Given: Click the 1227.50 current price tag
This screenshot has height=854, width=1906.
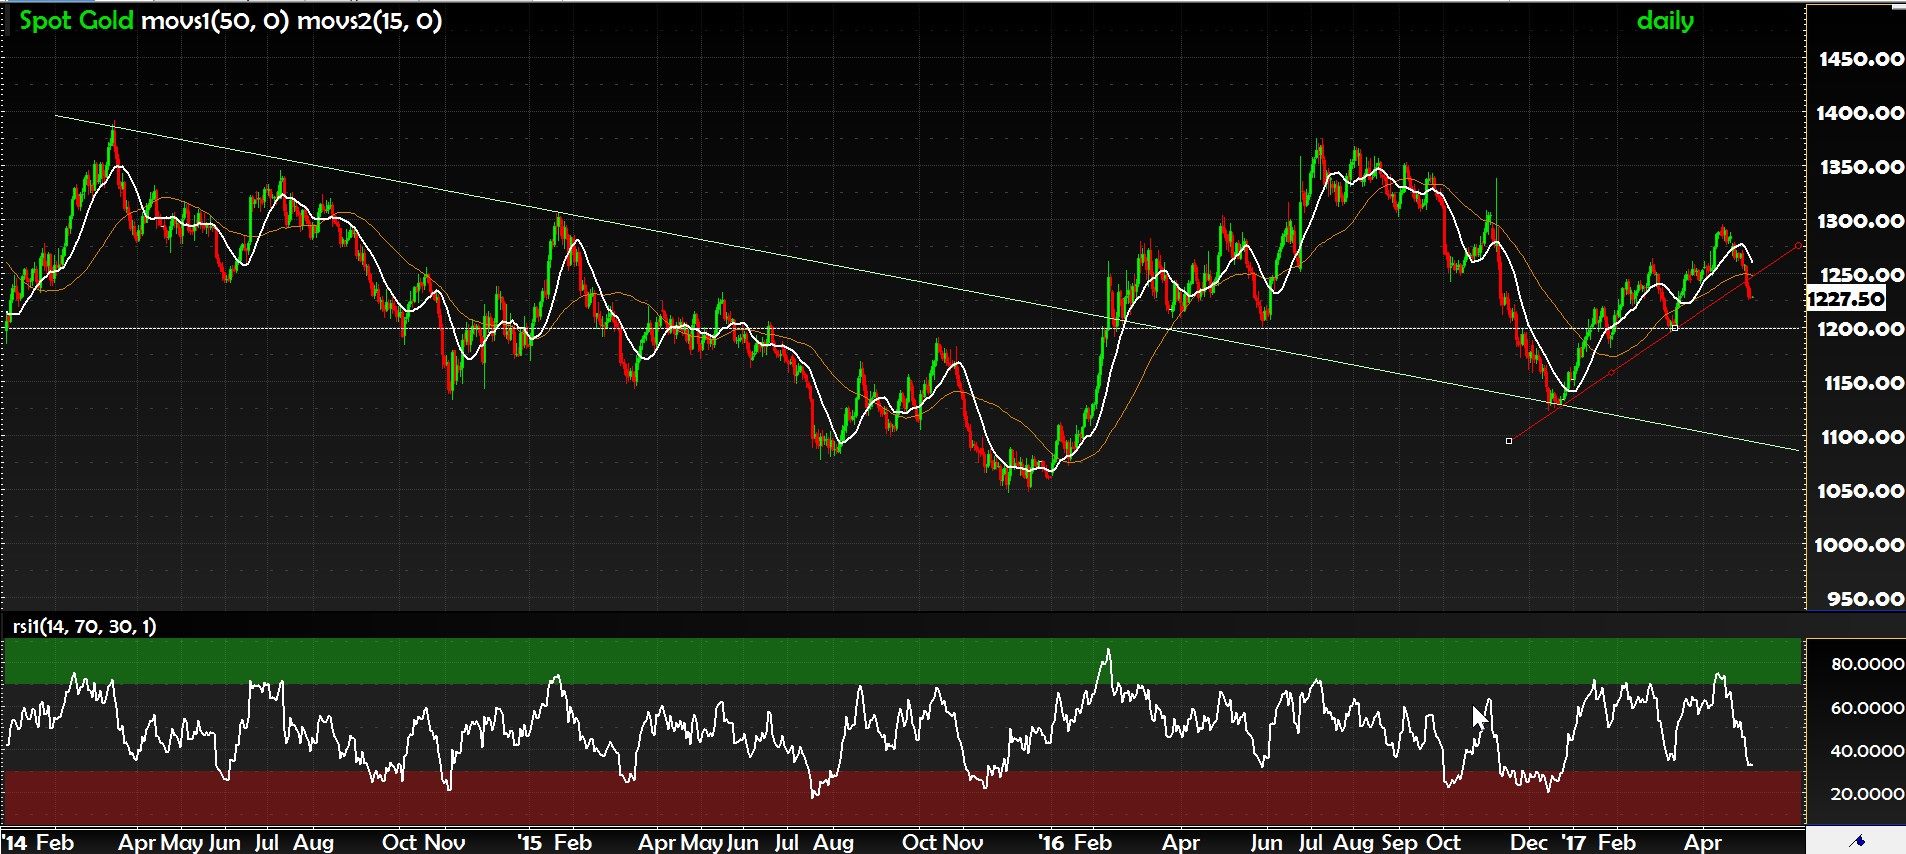Looking at the screenshot, I should 1845,299.
